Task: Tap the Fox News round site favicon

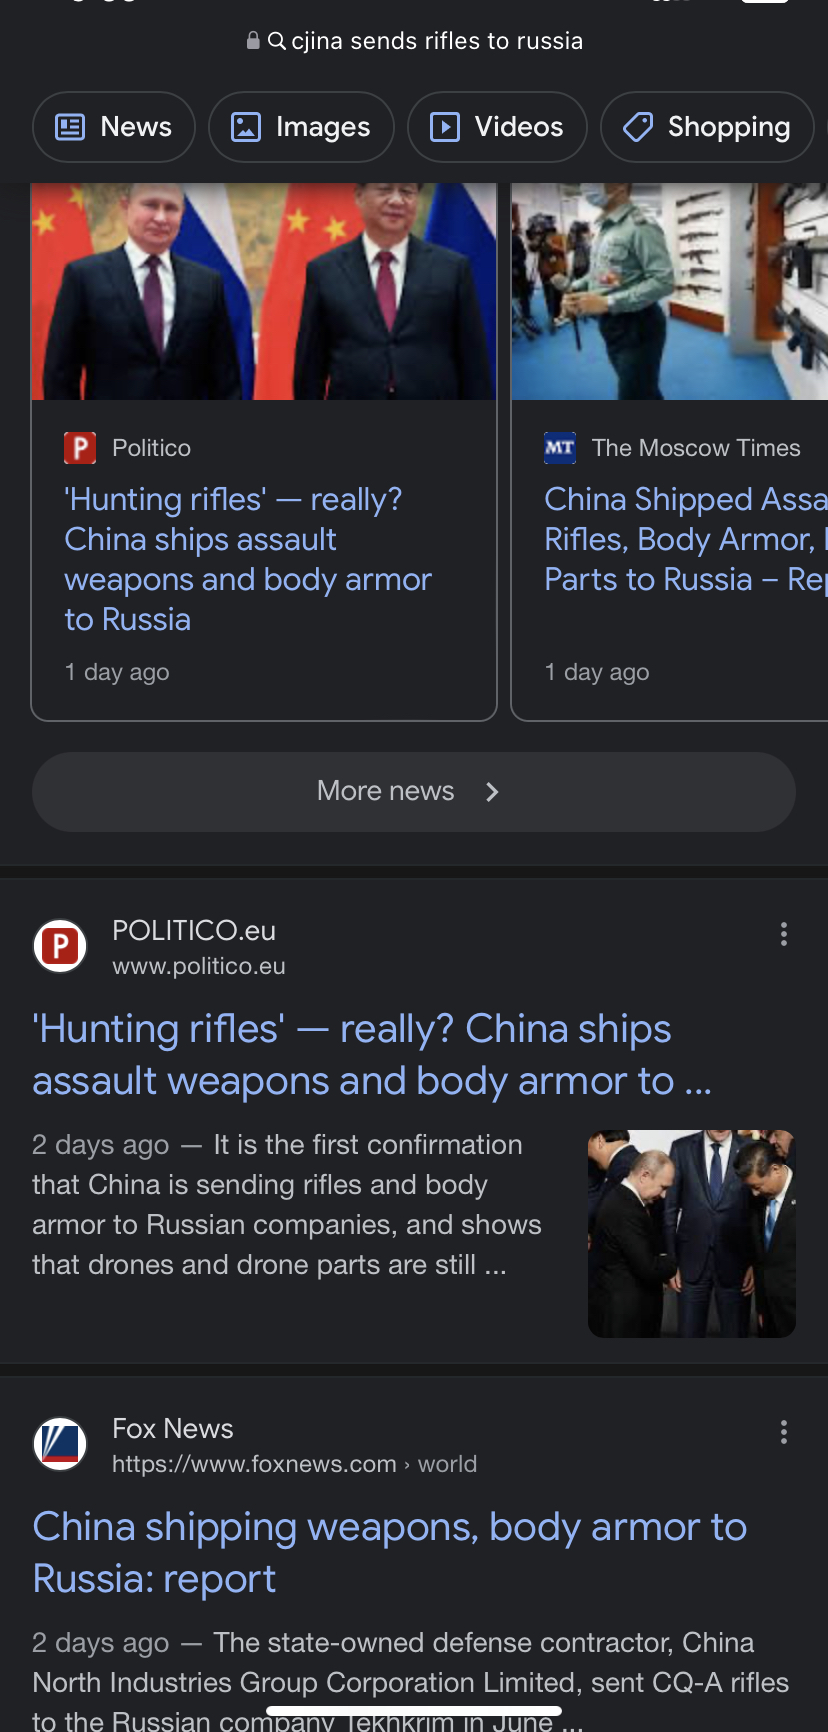Action: coord(60,1444)
